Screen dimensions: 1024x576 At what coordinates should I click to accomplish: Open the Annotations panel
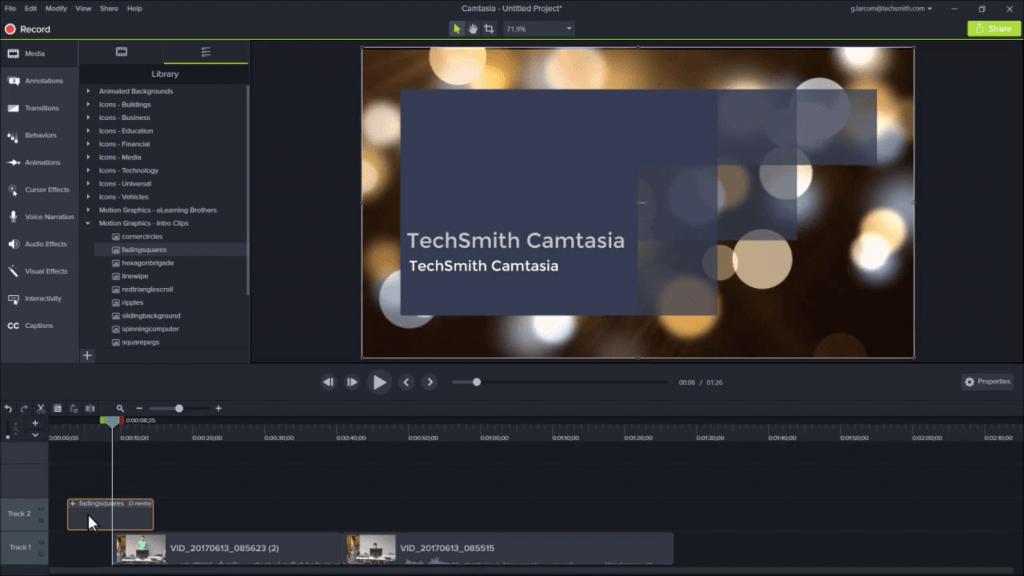point(39,81)
